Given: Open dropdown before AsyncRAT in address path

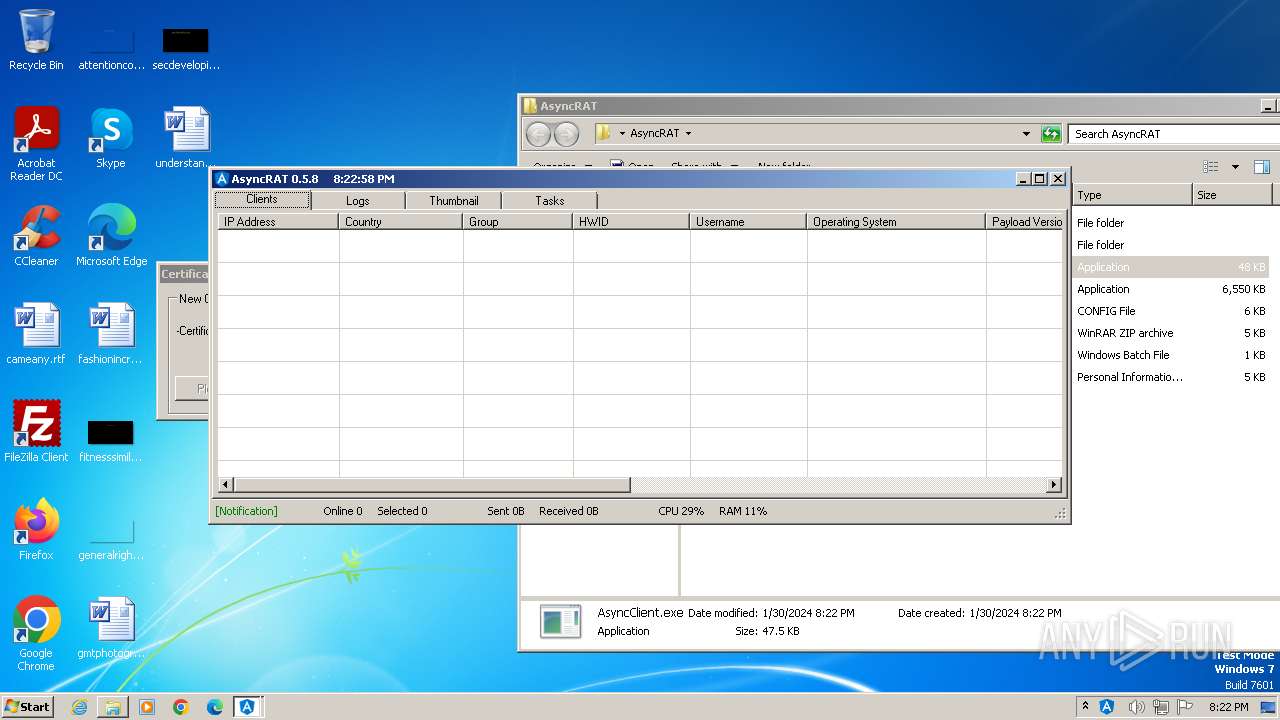Looking at the screenshot, I should click(622, 134).
